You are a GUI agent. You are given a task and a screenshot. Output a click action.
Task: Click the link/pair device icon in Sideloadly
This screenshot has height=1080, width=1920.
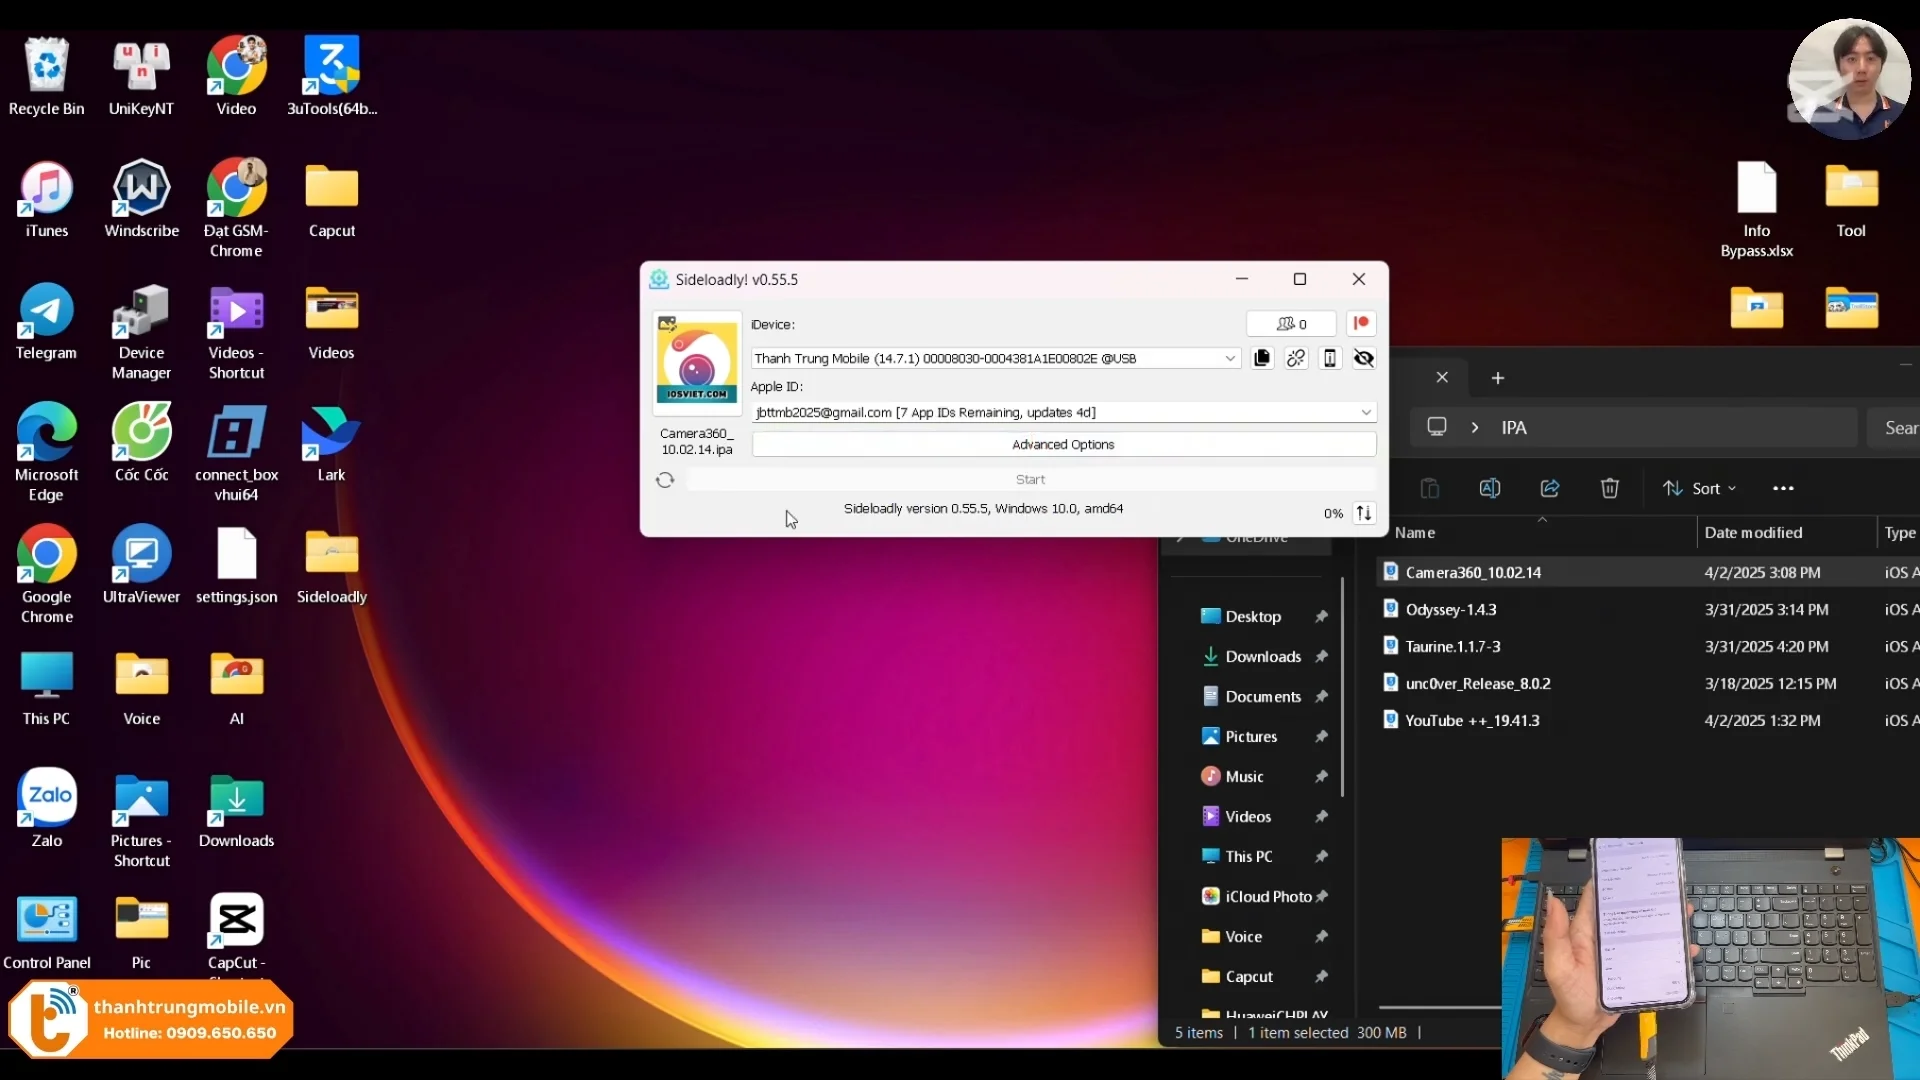point(1296,358)
